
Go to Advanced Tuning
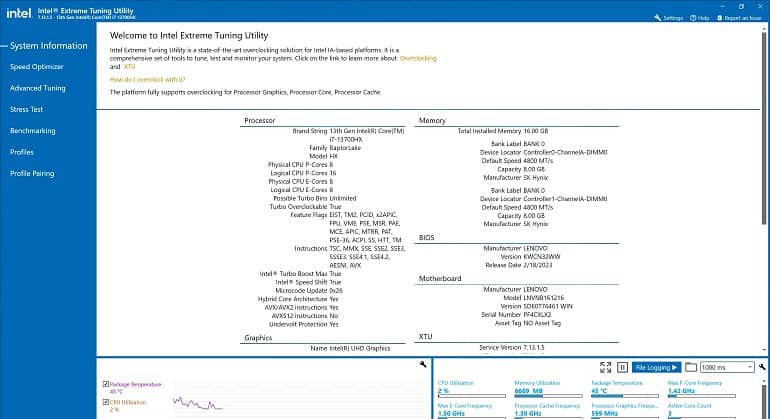pos(37,88)
